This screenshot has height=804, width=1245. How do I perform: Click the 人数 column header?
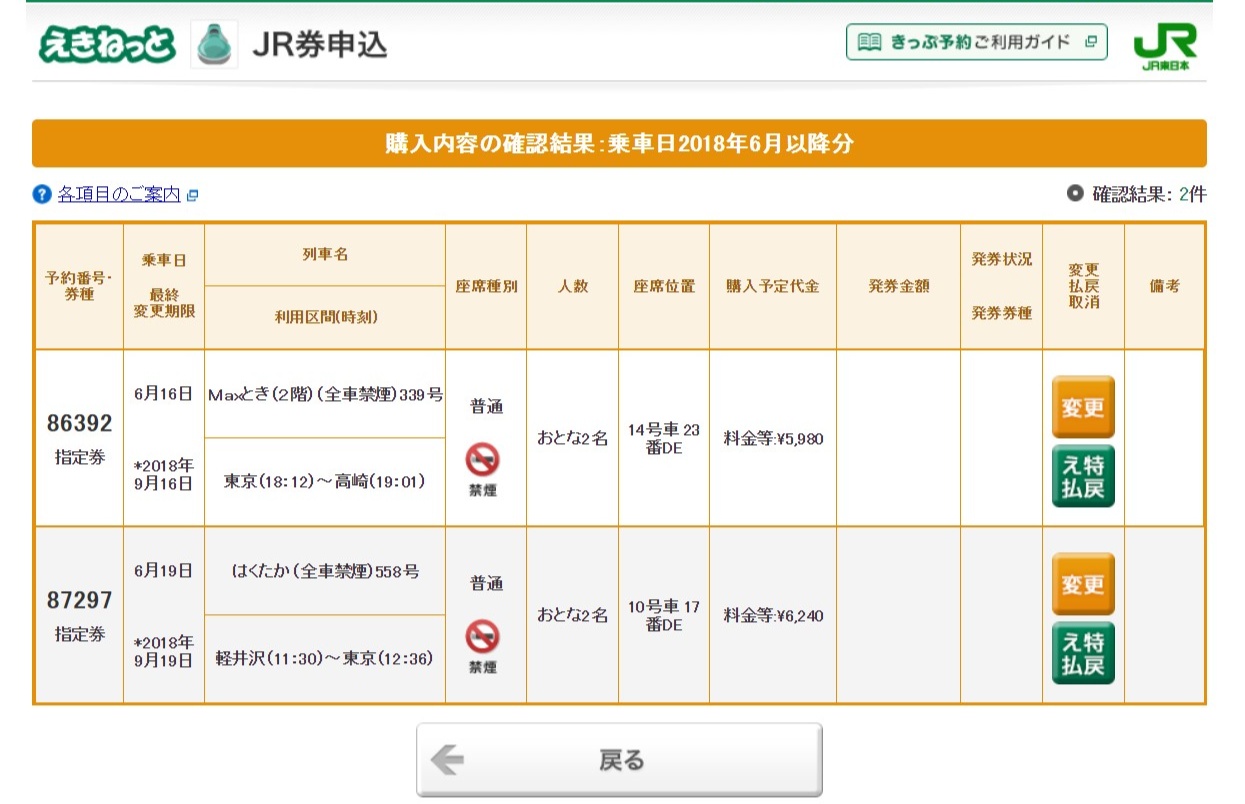point(572,286)
